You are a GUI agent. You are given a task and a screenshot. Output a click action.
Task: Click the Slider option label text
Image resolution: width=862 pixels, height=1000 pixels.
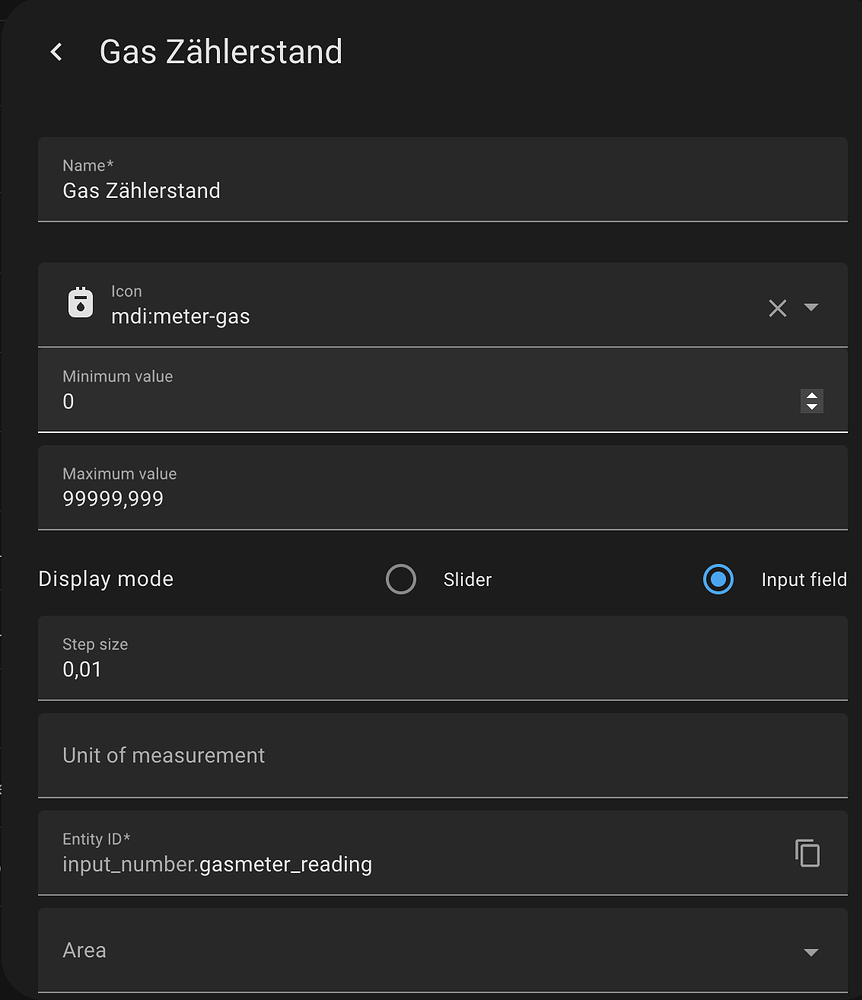click(467, 579)
